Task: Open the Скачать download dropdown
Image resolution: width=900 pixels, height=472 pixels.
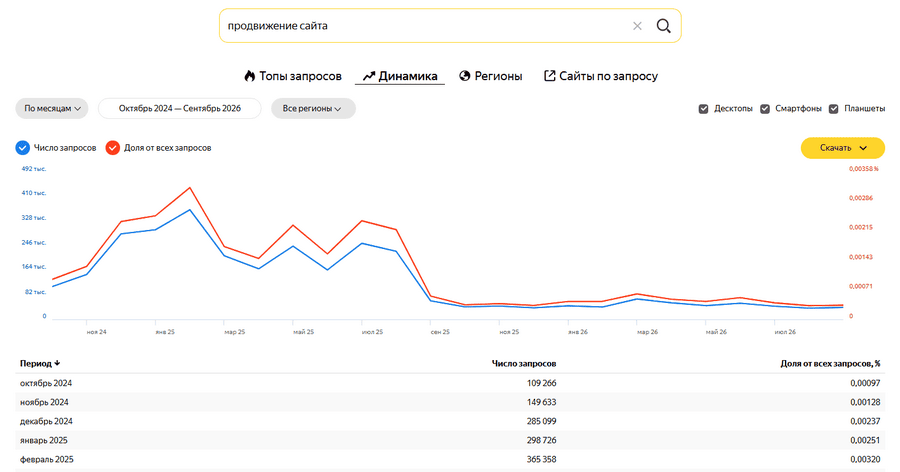Action: 843,148
